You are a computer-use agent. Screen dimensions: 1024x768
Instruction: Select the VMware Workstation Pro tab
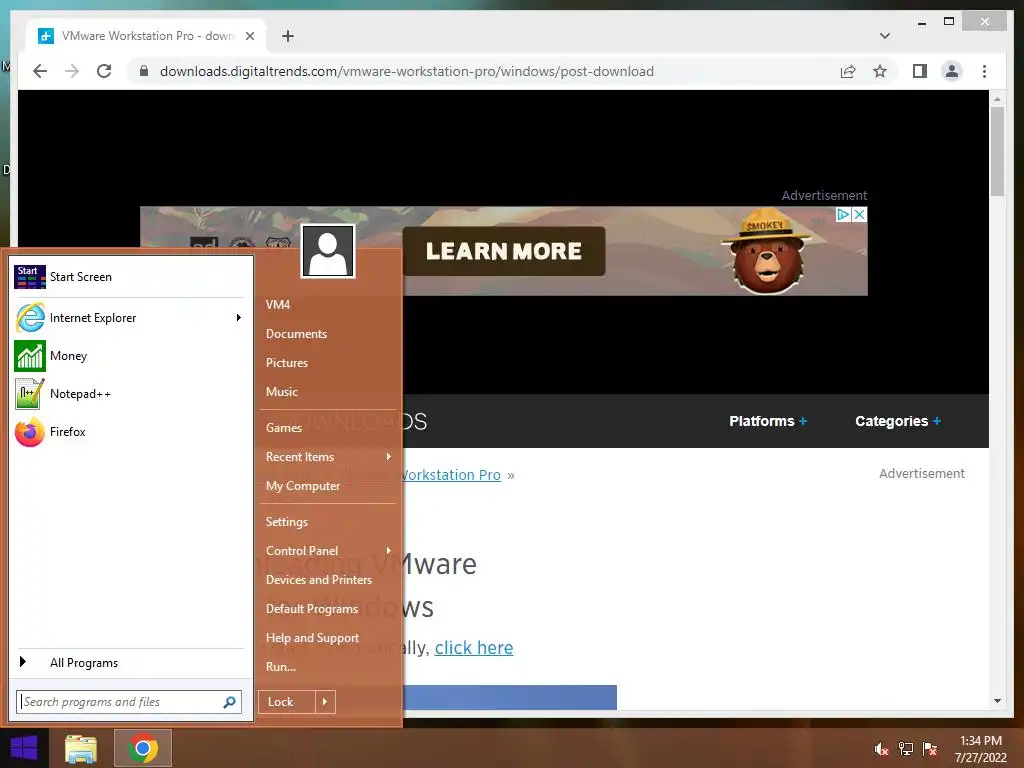click(x=146, y=36)
